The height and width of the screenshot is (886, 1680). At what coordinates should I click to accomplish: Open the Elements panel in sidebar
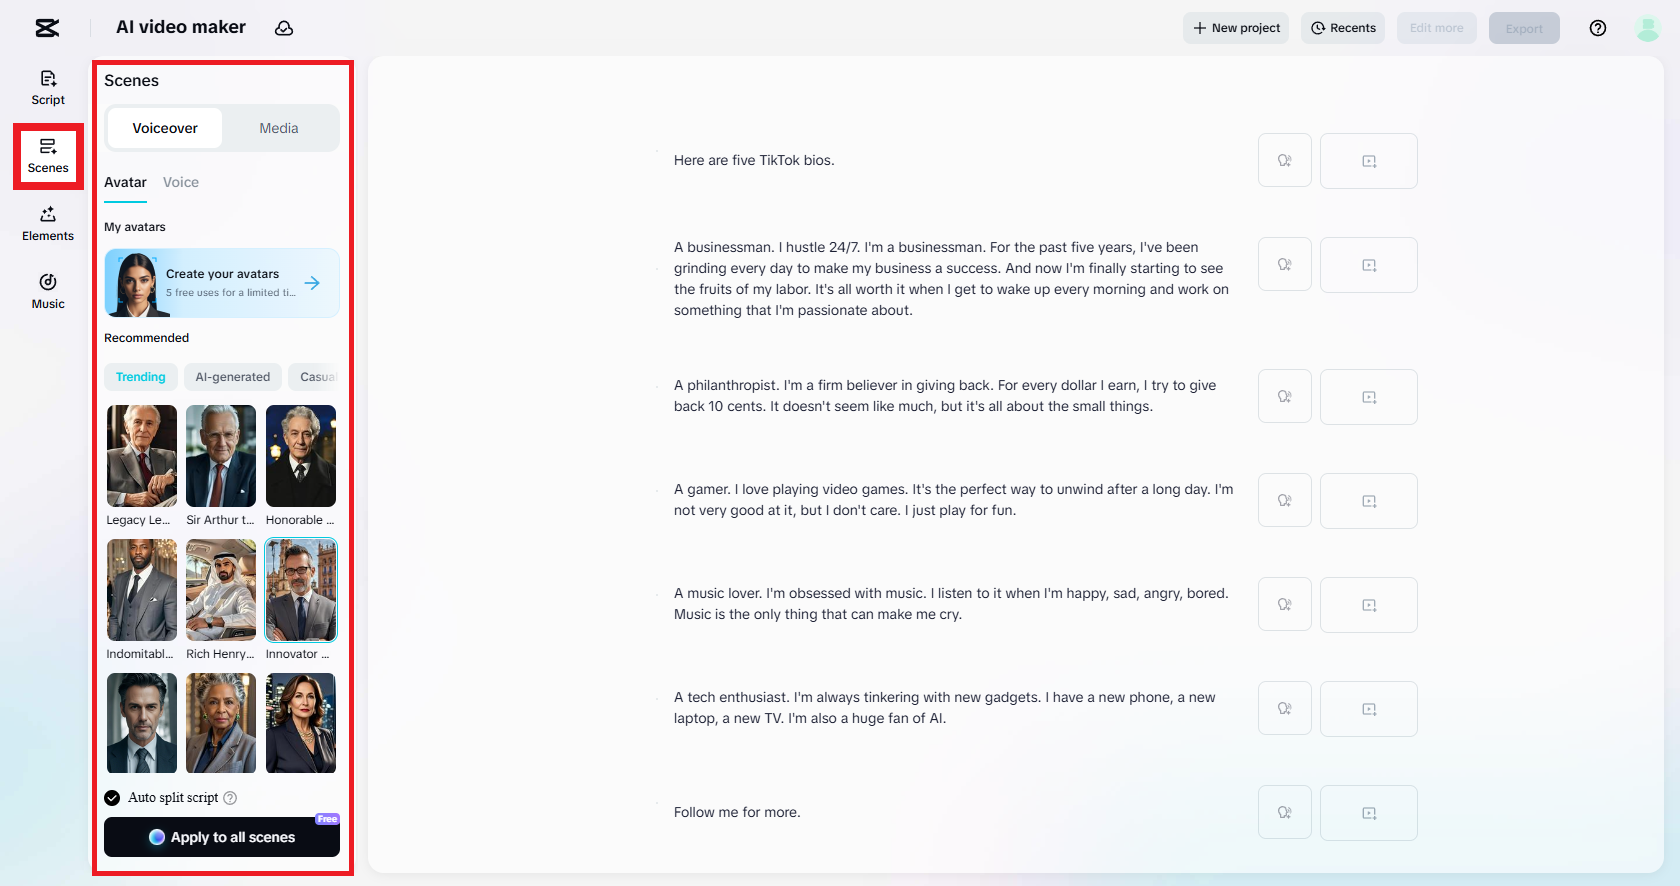[x=48, y=223]
